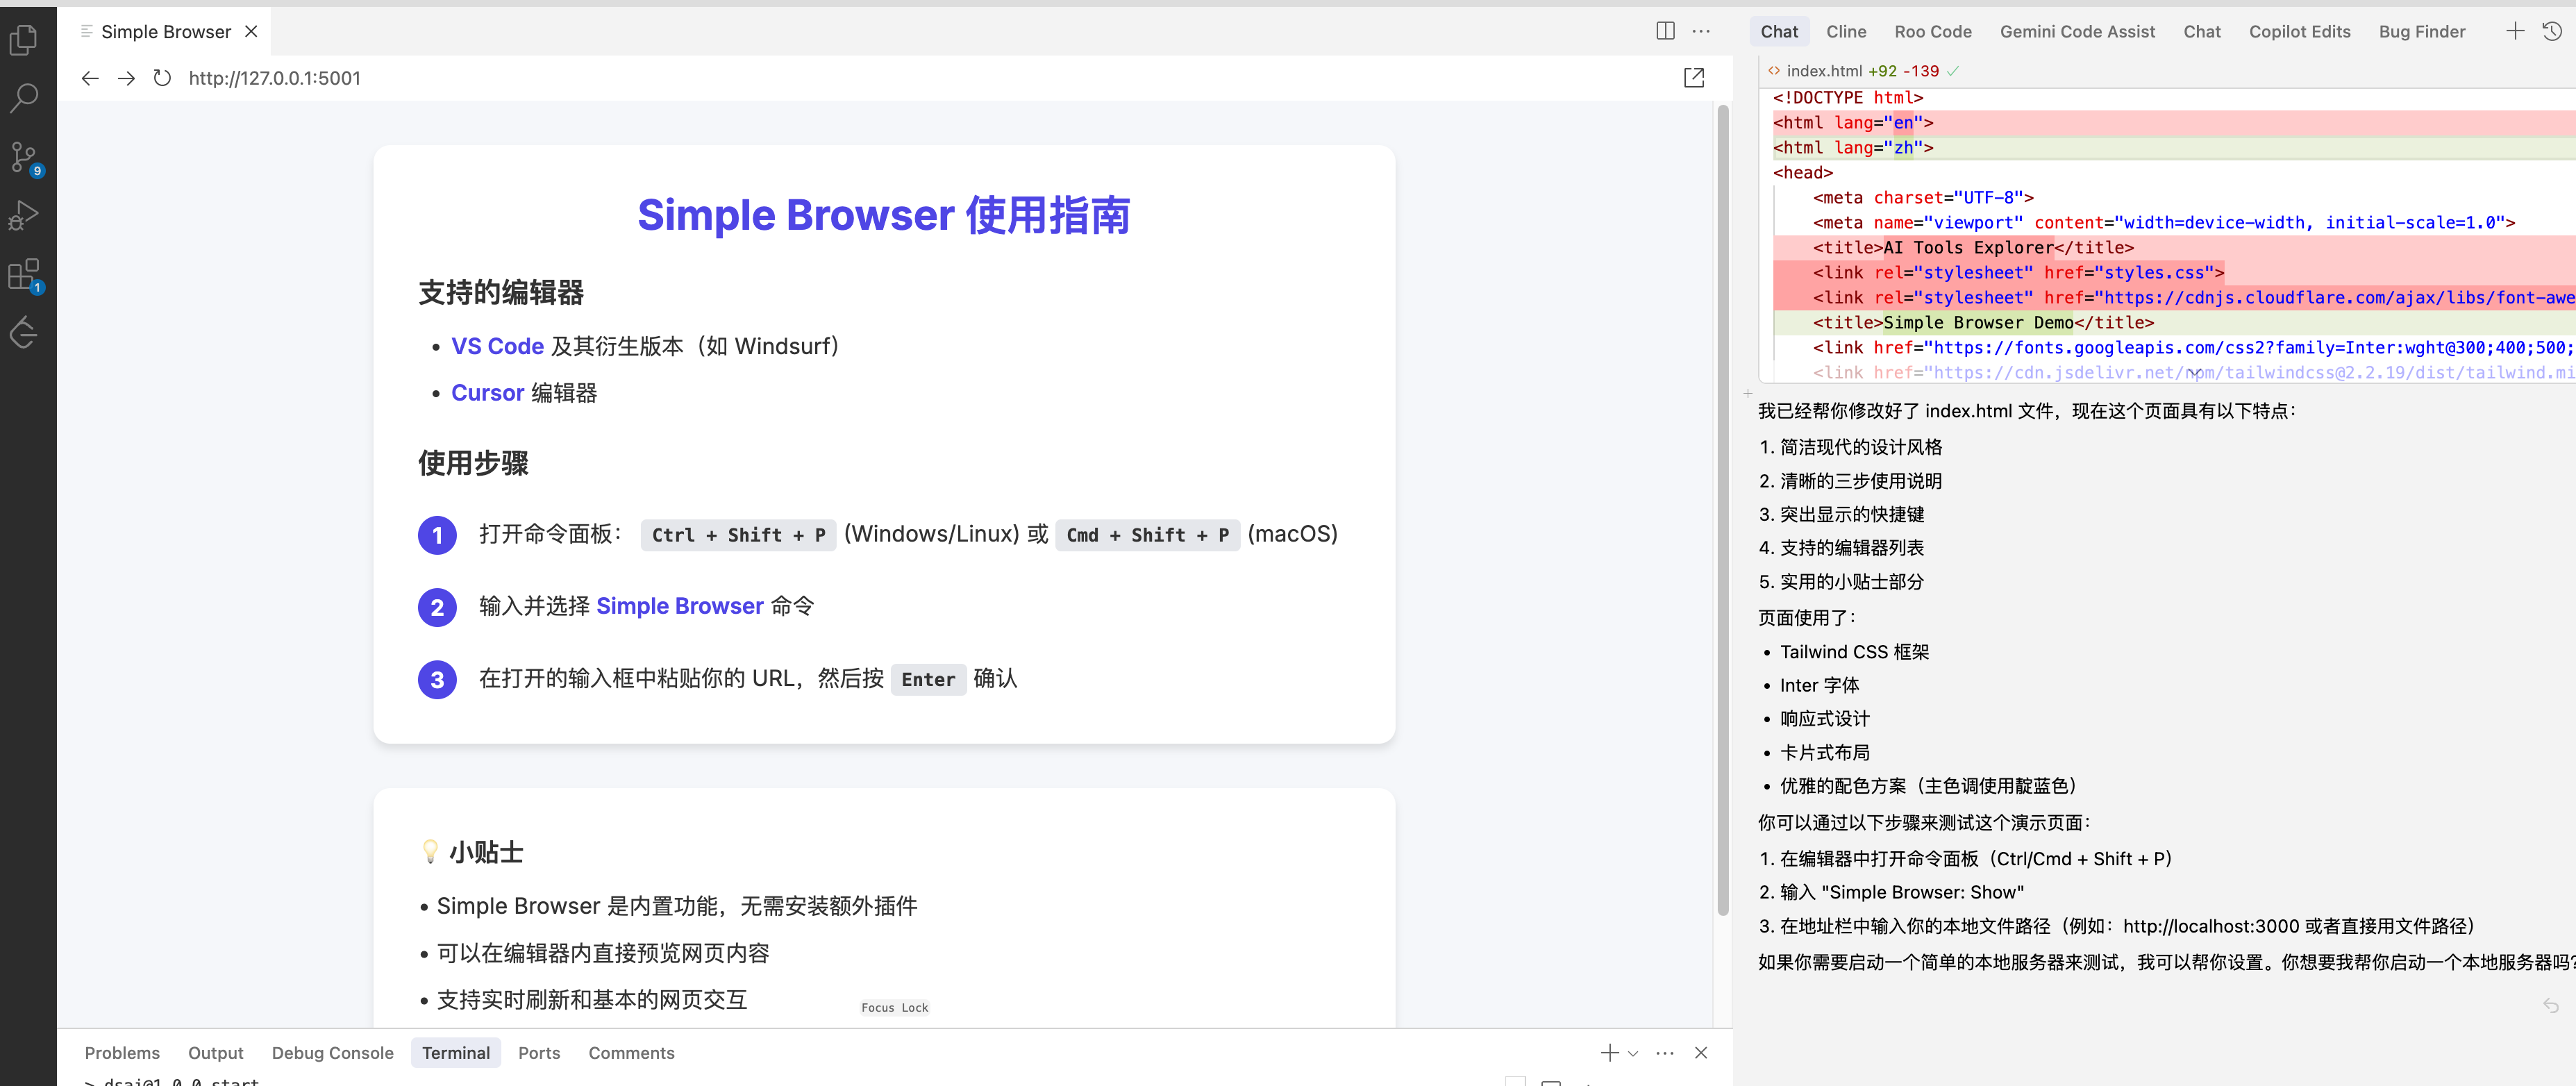Click the VS Code link in the editors list
The image size is (2576, 1086).
(x=497, y=346)
